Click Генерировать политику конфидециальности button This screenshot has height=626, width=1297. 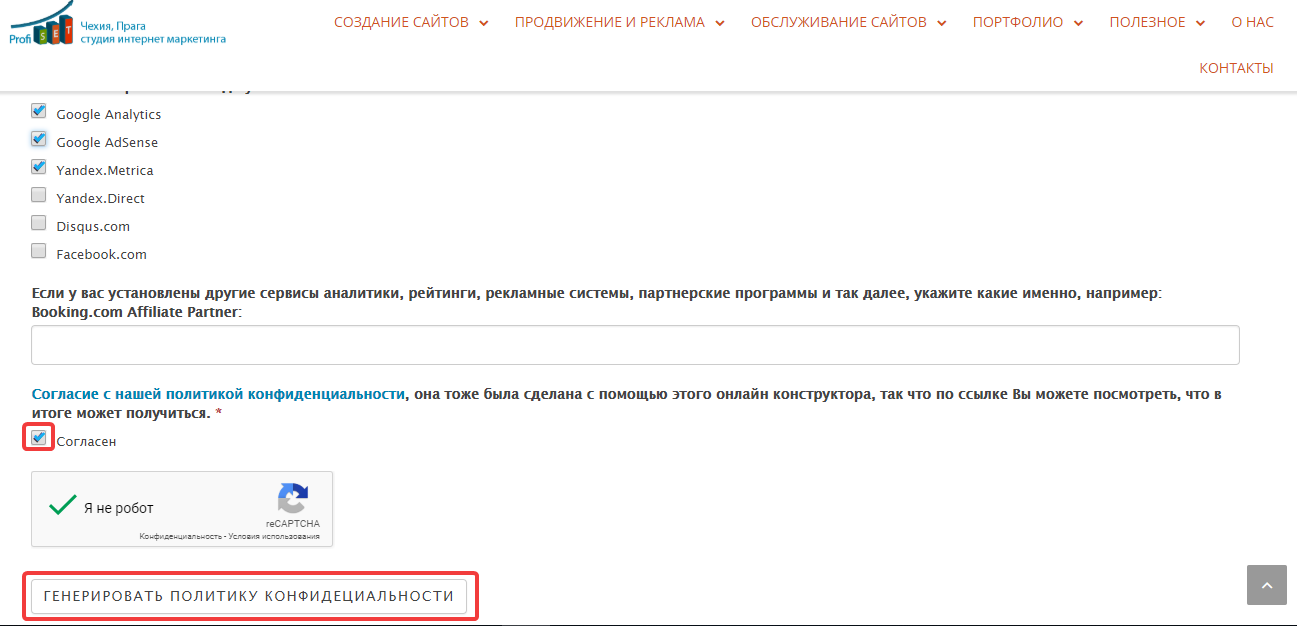[x=249, y=596]
